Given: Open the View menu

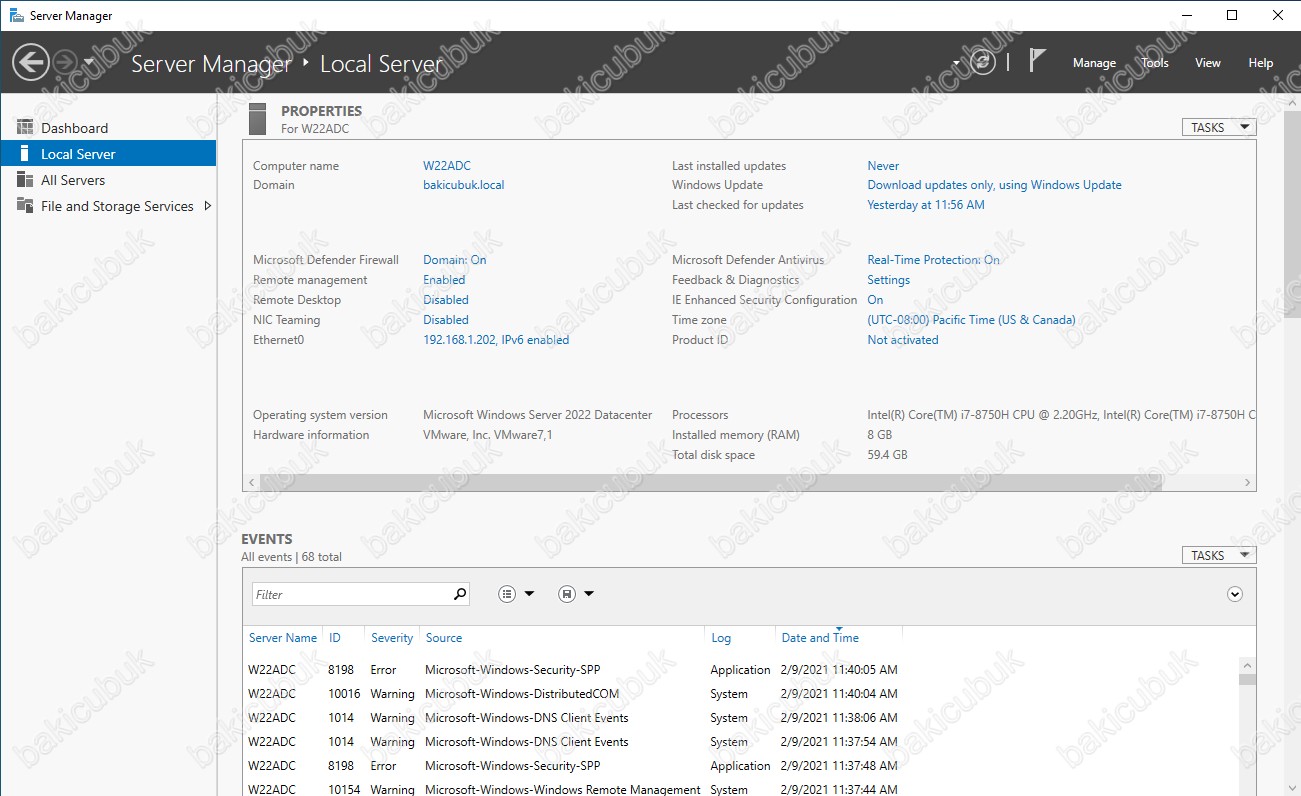Looking at the screenshot, I should [x=1208, y=63].
